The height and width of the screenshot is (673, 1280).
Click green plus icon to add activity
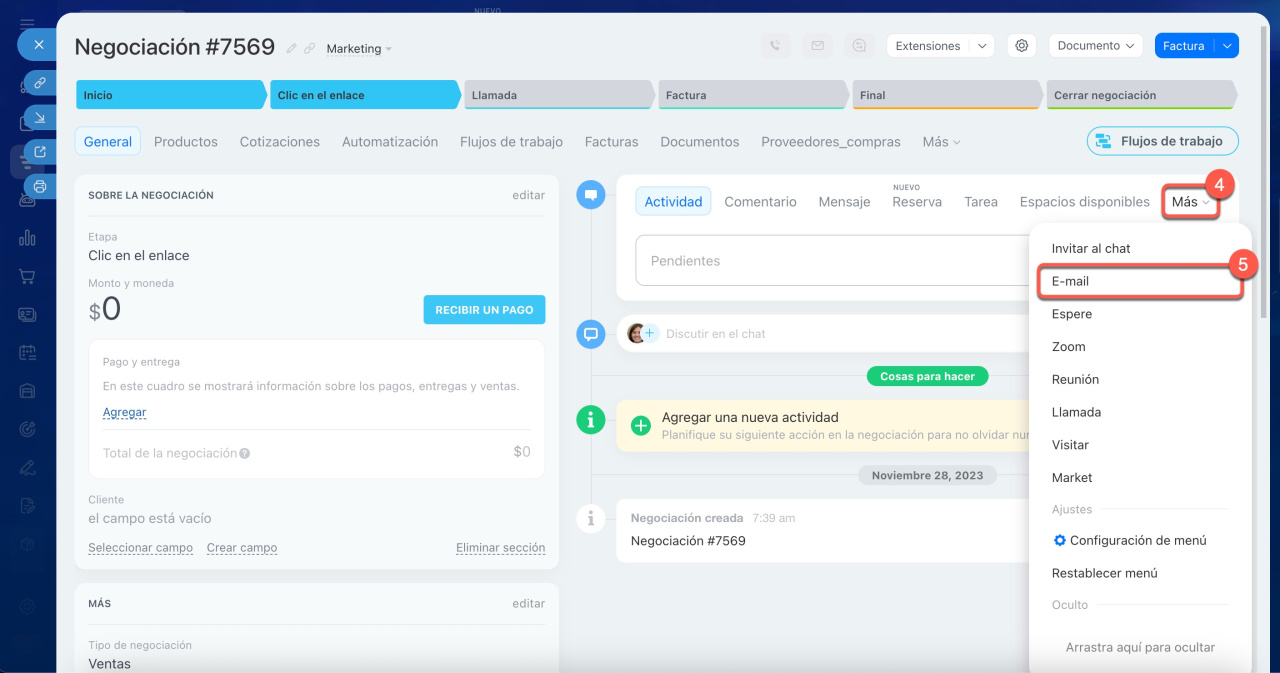point(641,426)
